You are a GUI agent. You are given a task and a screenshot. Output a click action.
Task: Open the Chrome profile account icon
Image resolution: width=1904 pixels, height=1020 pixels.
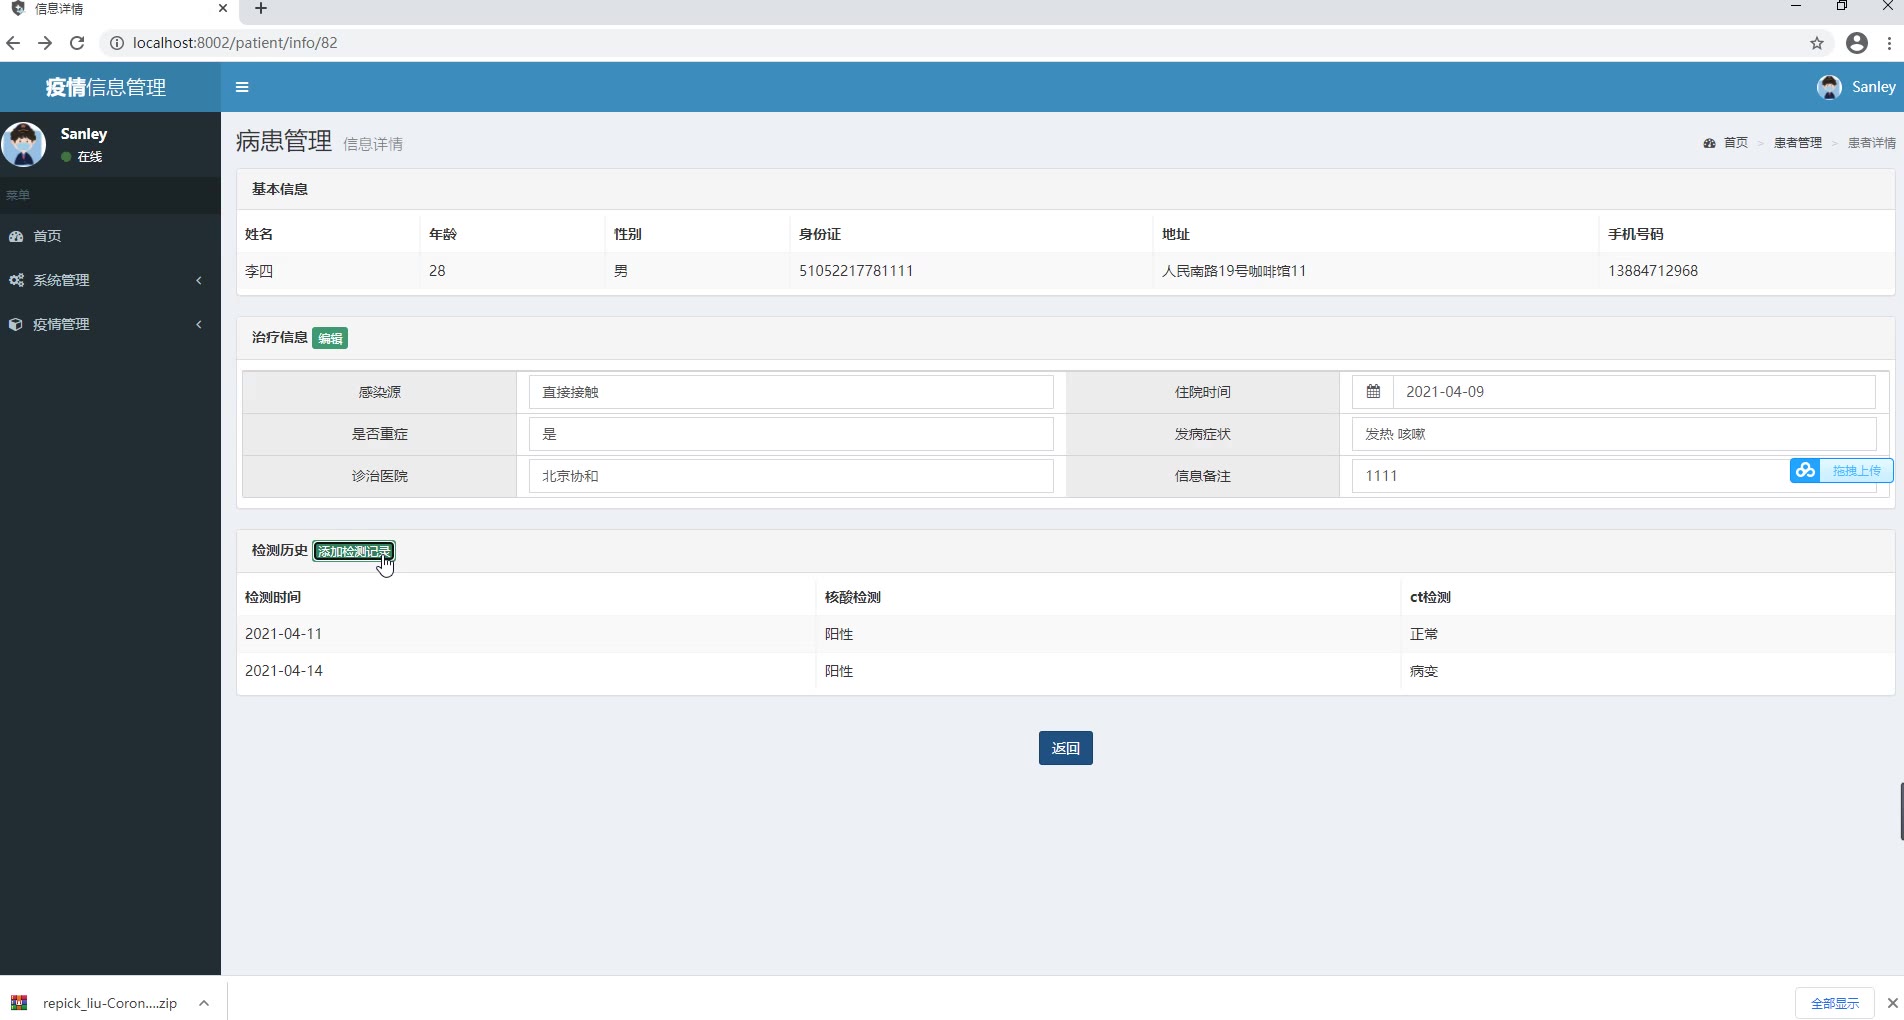[x=1857, y=43]
